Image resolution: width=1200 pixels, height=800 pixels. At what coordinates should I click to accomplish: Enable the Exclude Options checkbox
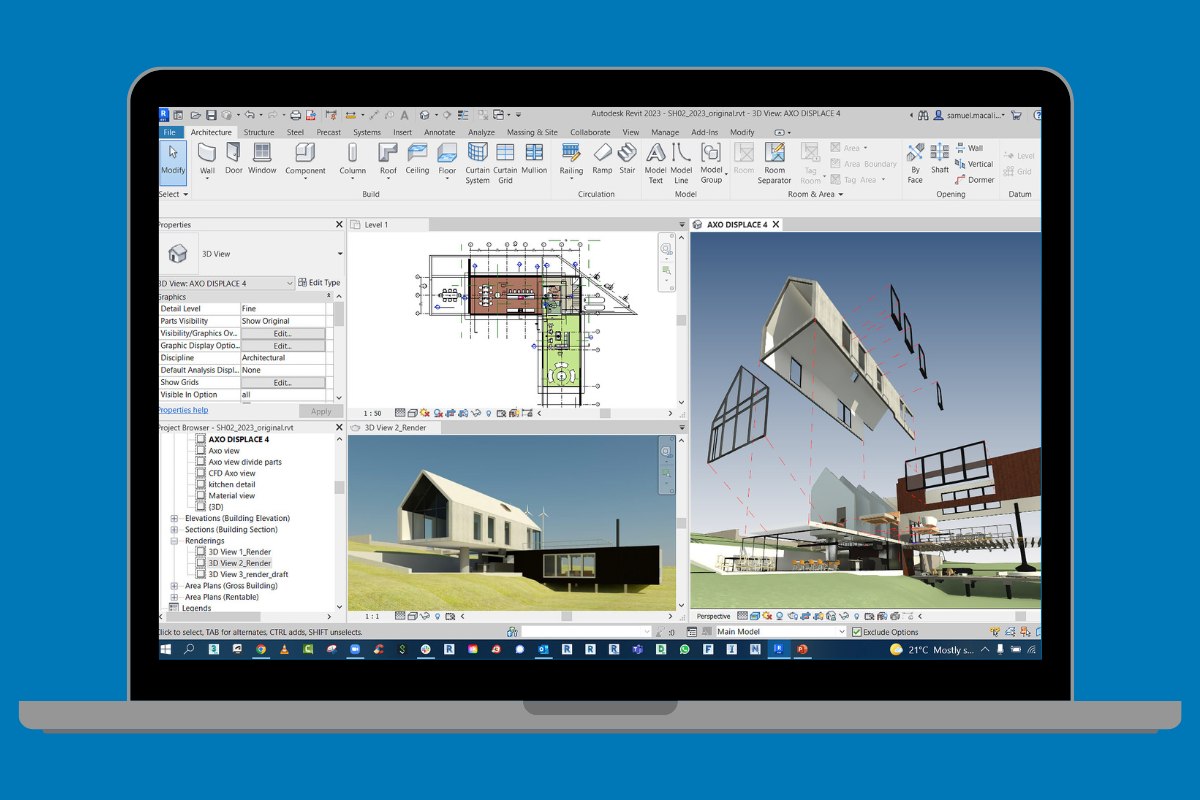click(x=857, y=631)
